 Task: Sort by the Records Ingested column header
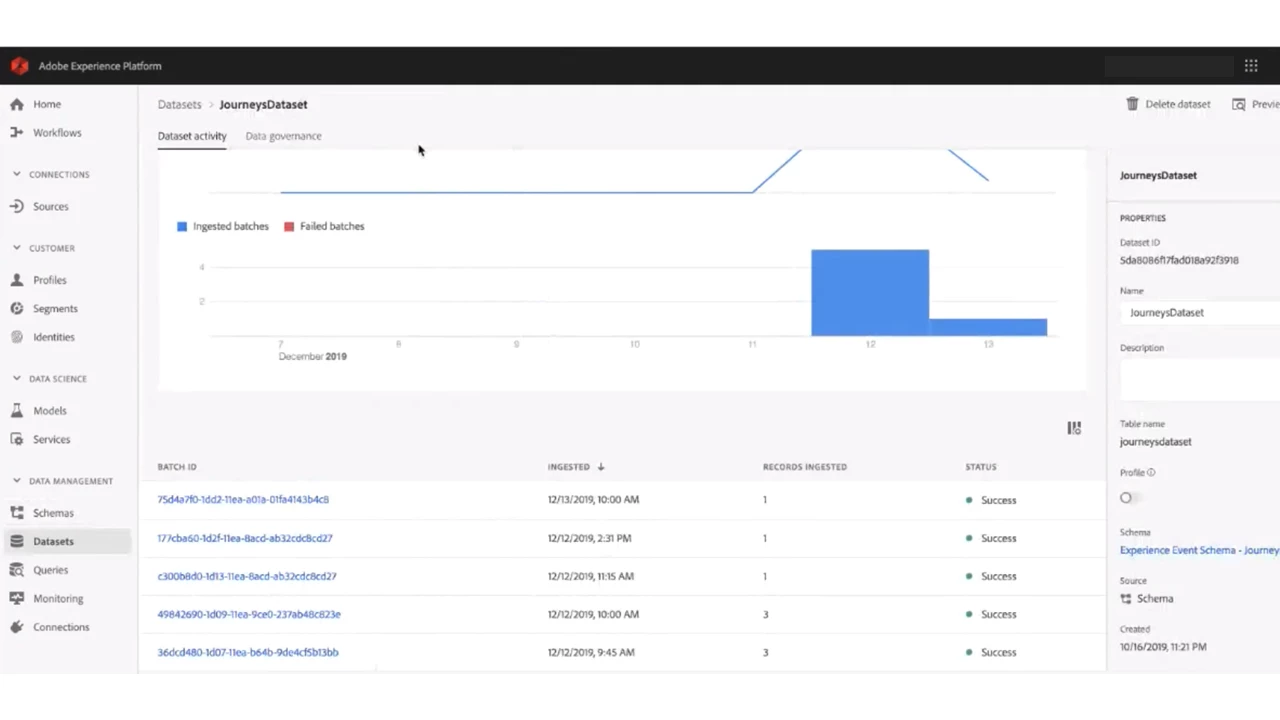pos(805,467)
